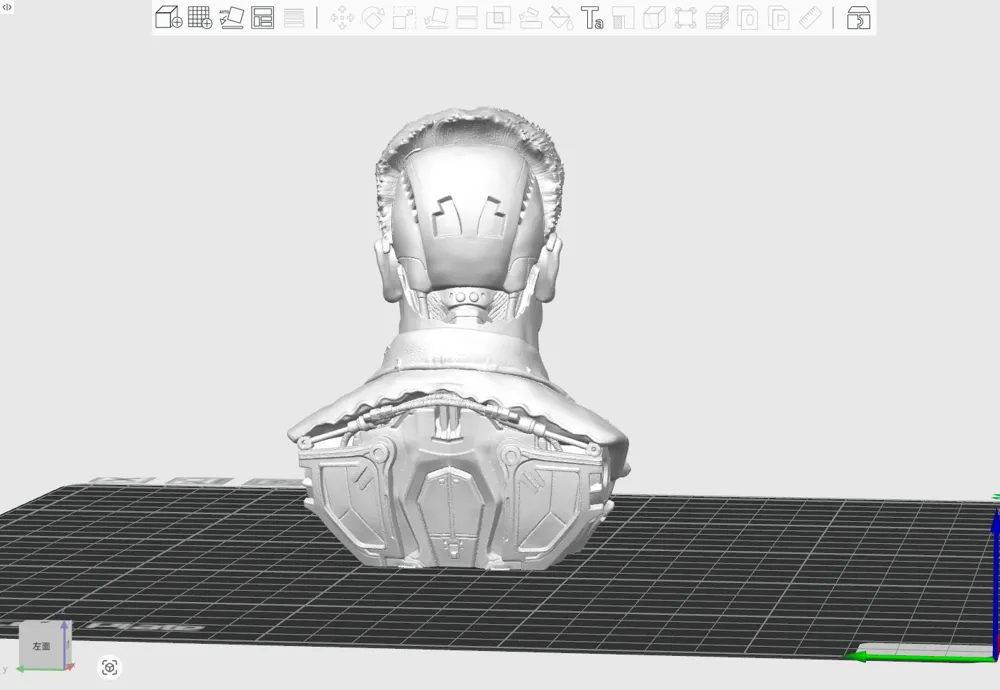Click the Add object cube icon
This screenshot has height=690, width=1000.
click(x=169, y=17)
